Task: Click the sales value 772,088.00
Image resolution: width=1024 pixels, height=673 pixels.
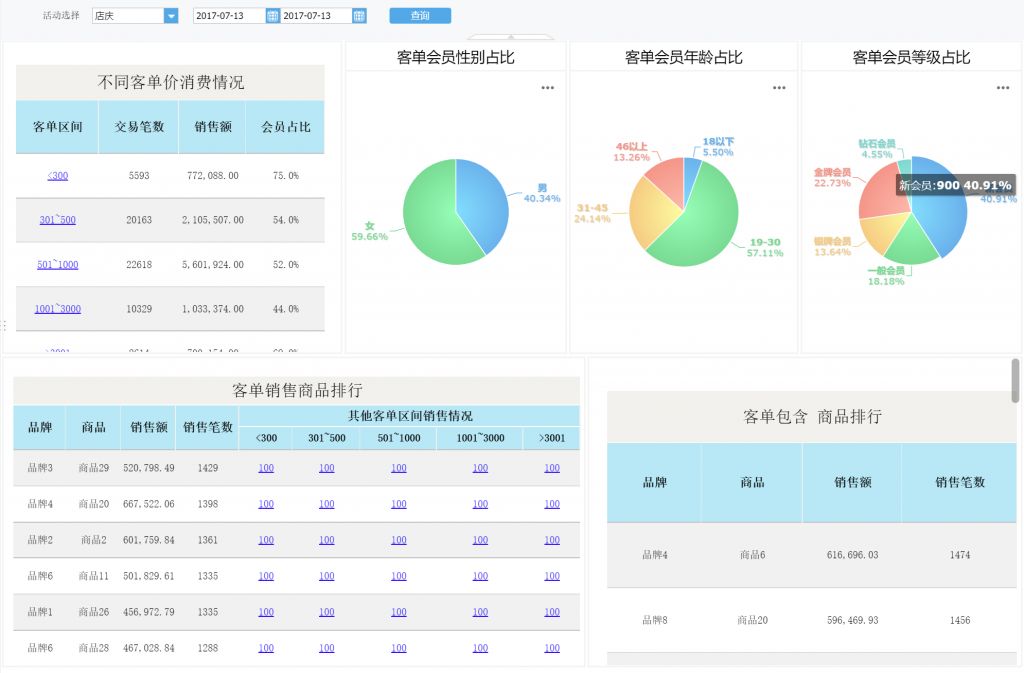Action: point(213,176)
